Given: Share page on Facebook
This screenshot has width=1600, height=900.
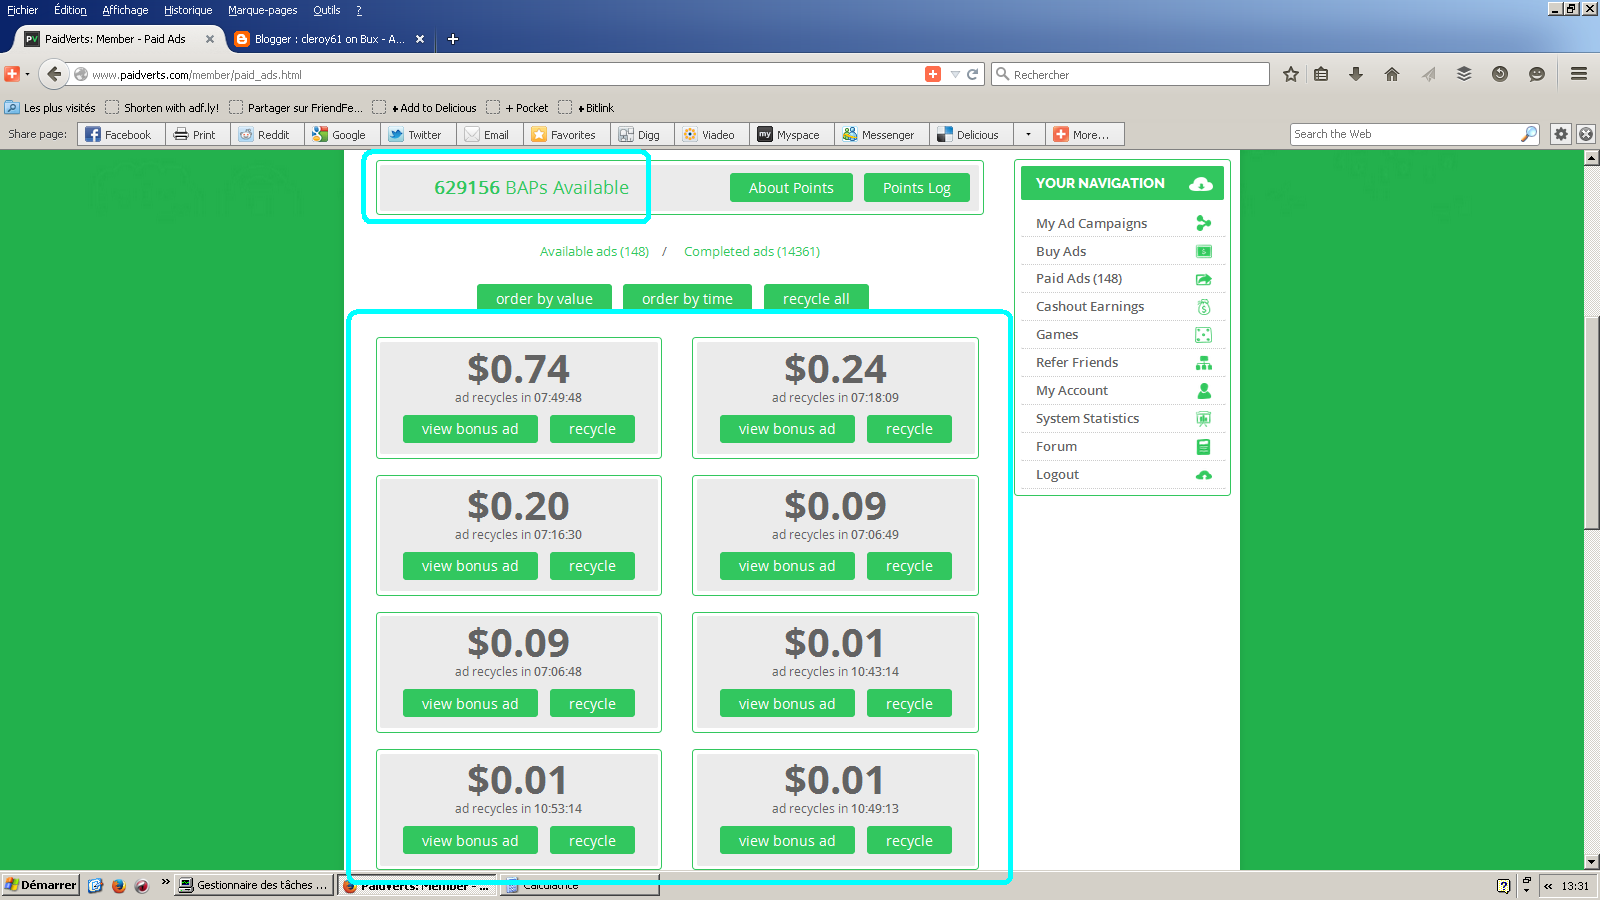Looking at the screenshot, I should [121, 134].
